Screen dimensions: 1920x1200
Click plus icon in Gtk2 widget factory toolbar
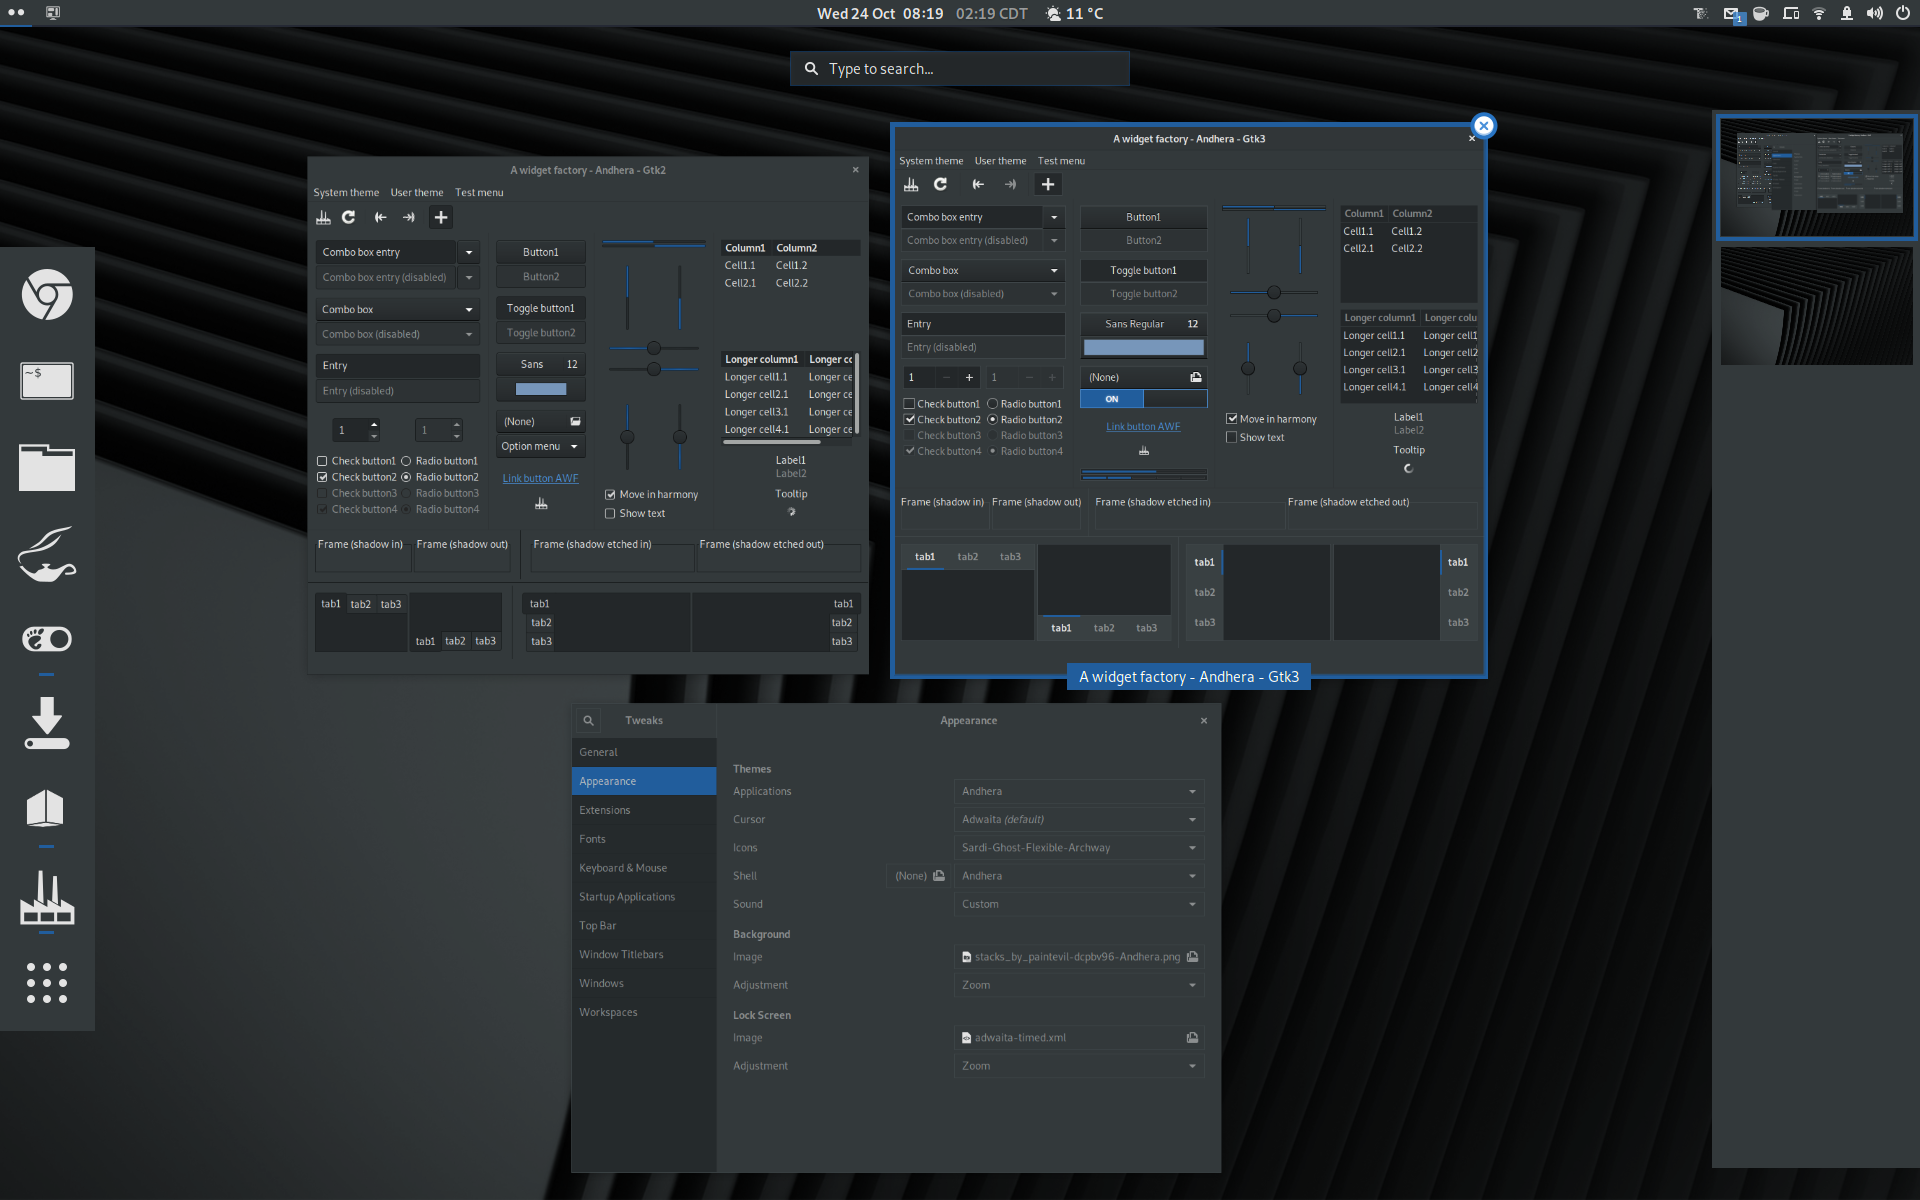pyautogui.click(x=441, y=217)
